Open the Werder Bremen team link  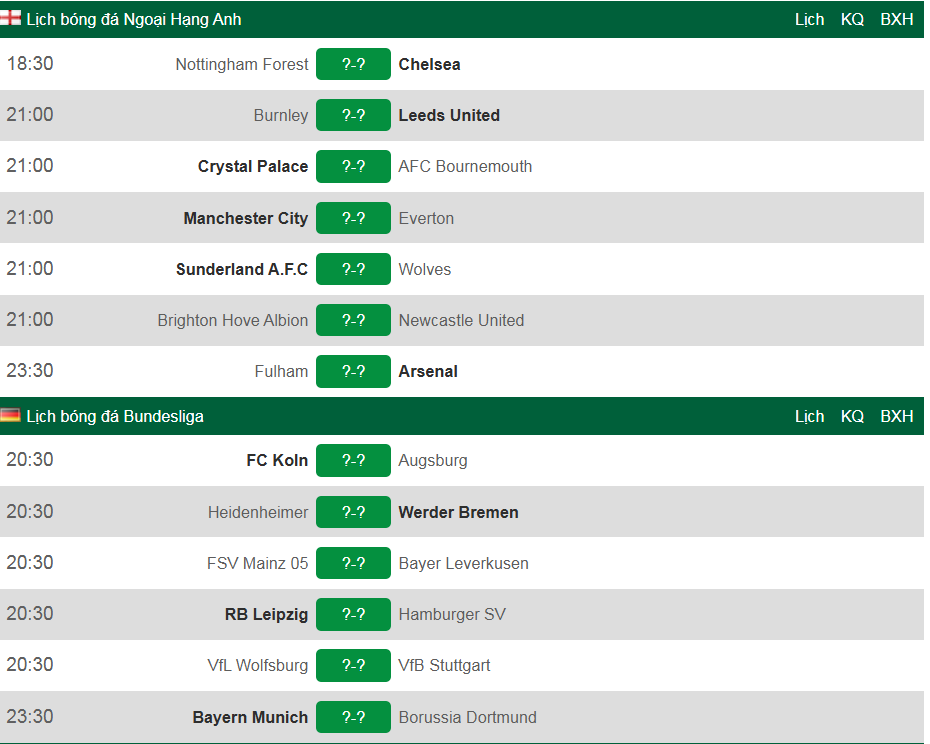[458, 512]
